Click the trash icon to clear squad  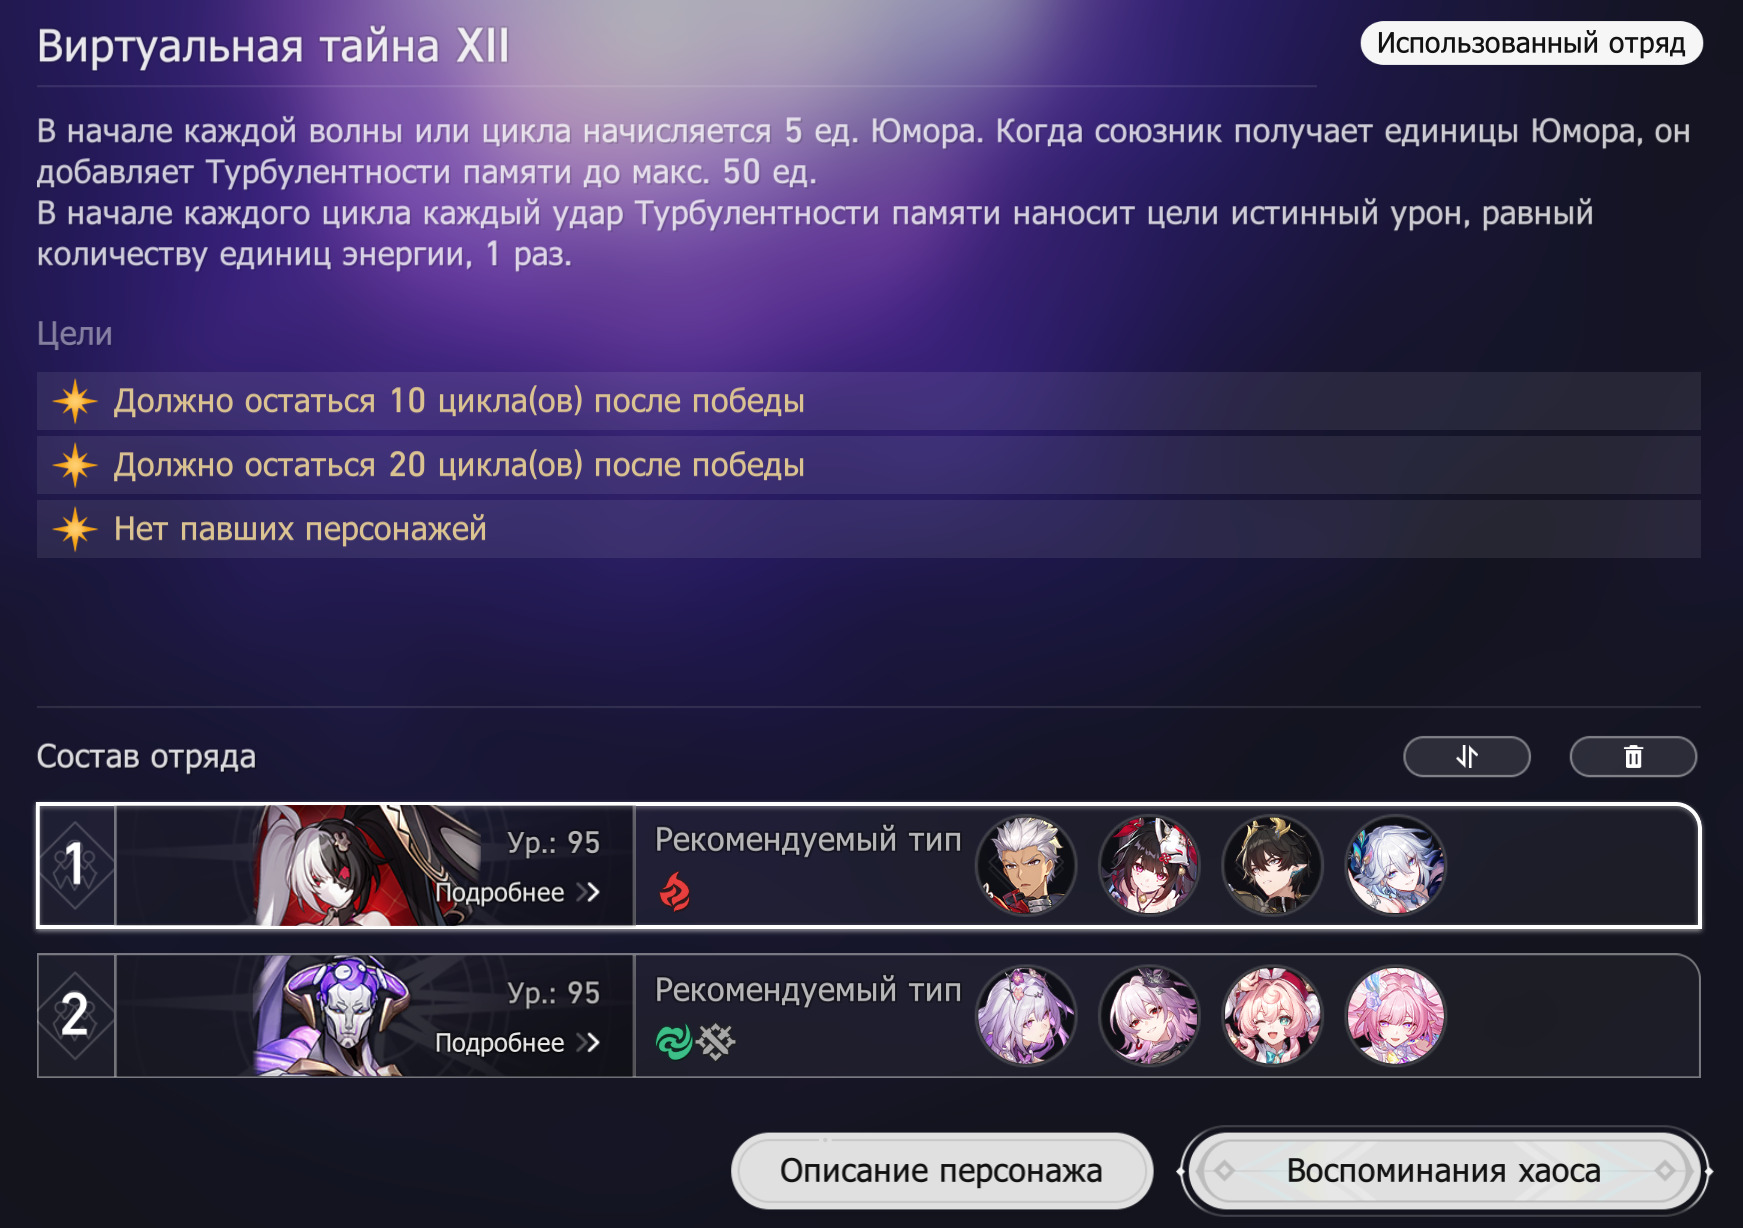coord(1633,756)
